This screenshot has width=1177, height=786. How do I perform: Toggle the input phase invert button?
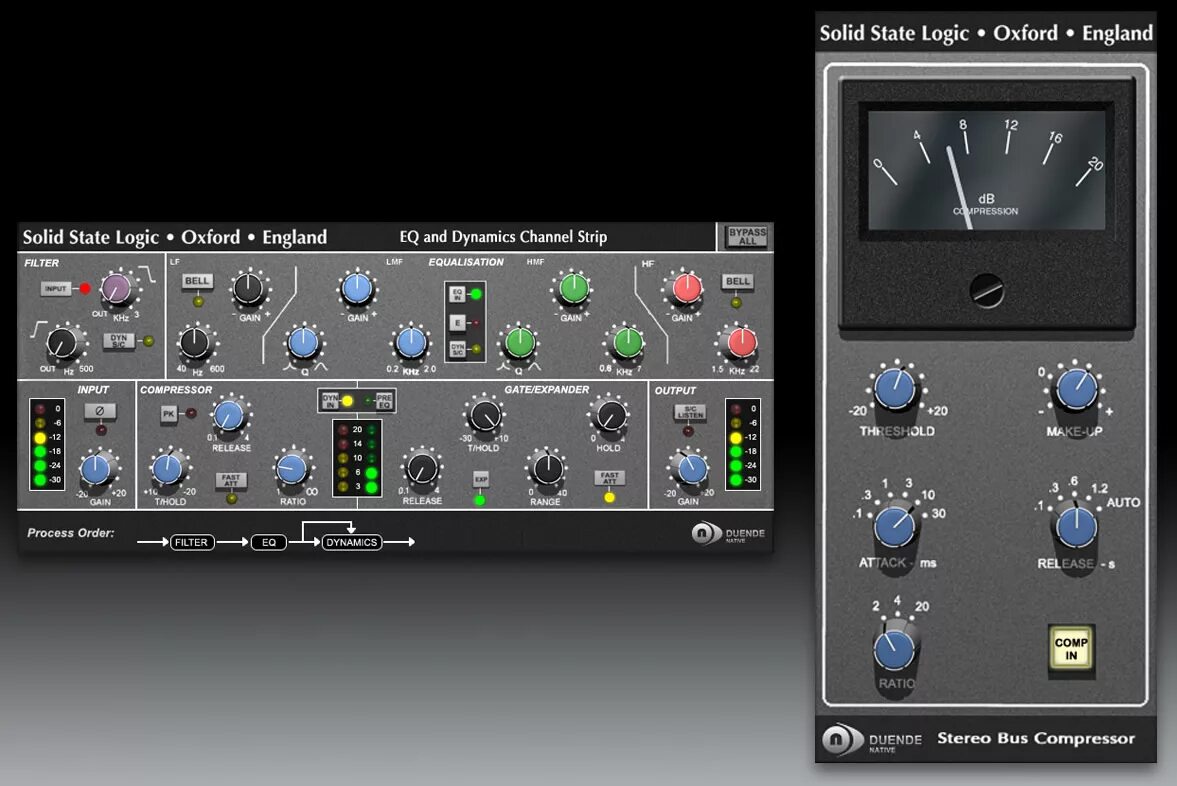tap(100, 411)
